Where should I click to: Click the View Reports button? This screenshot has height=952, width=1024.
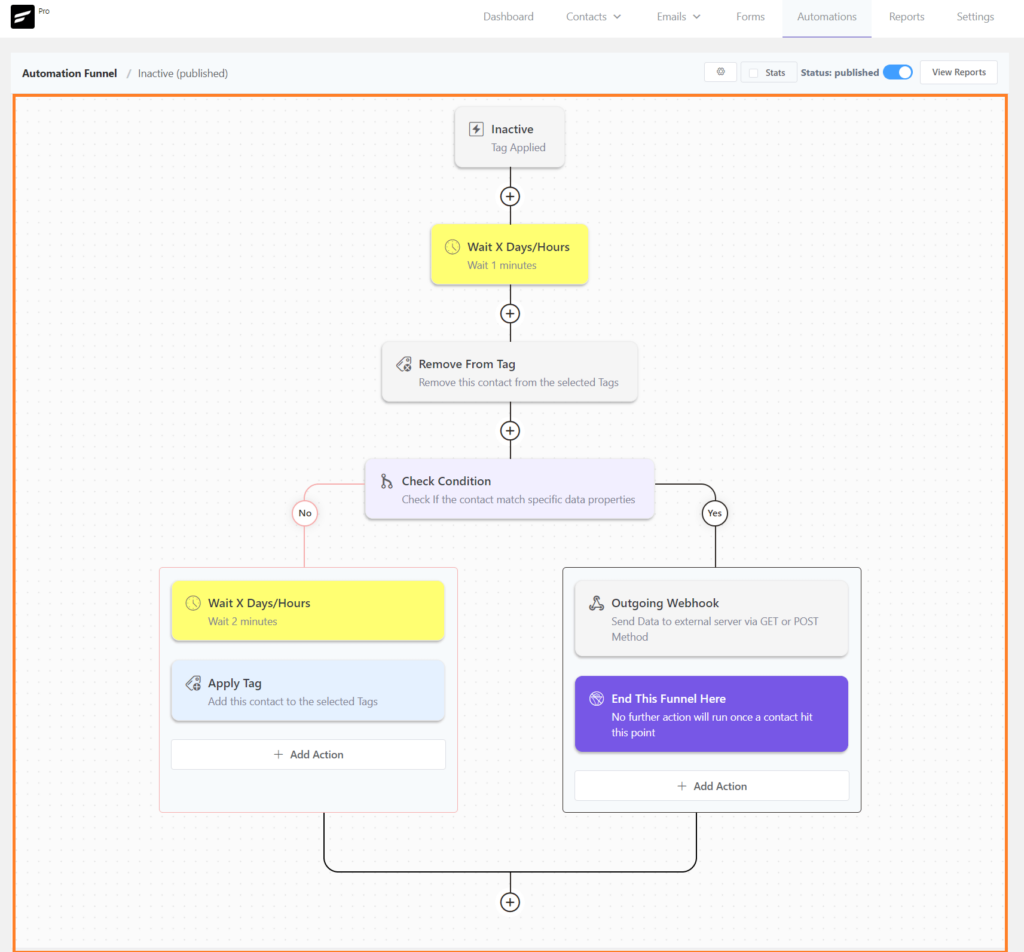click(x=958, y=72)
